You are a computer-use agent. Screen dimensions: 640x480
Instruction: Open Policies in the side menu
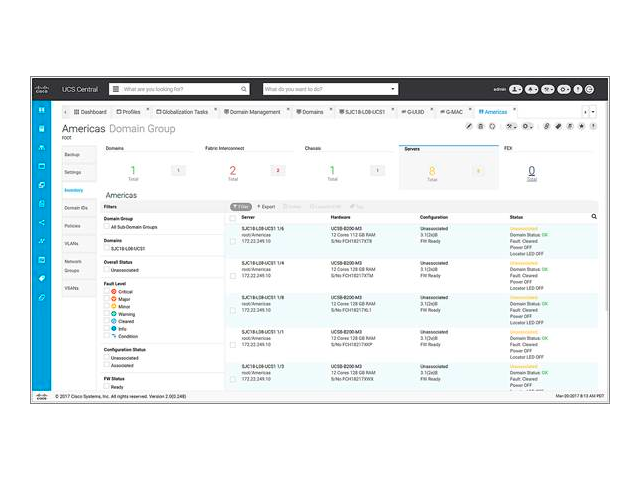point(79,226)
